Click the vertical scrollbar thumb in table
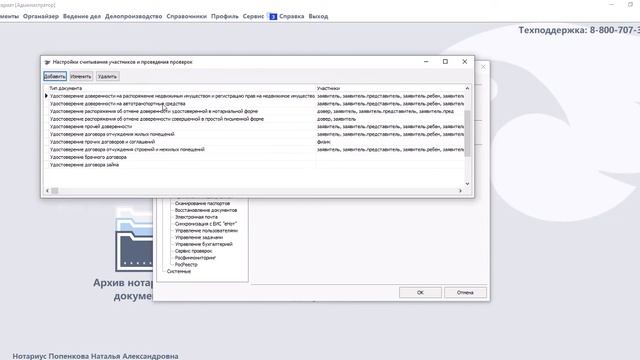 click(x=467, y=133)
